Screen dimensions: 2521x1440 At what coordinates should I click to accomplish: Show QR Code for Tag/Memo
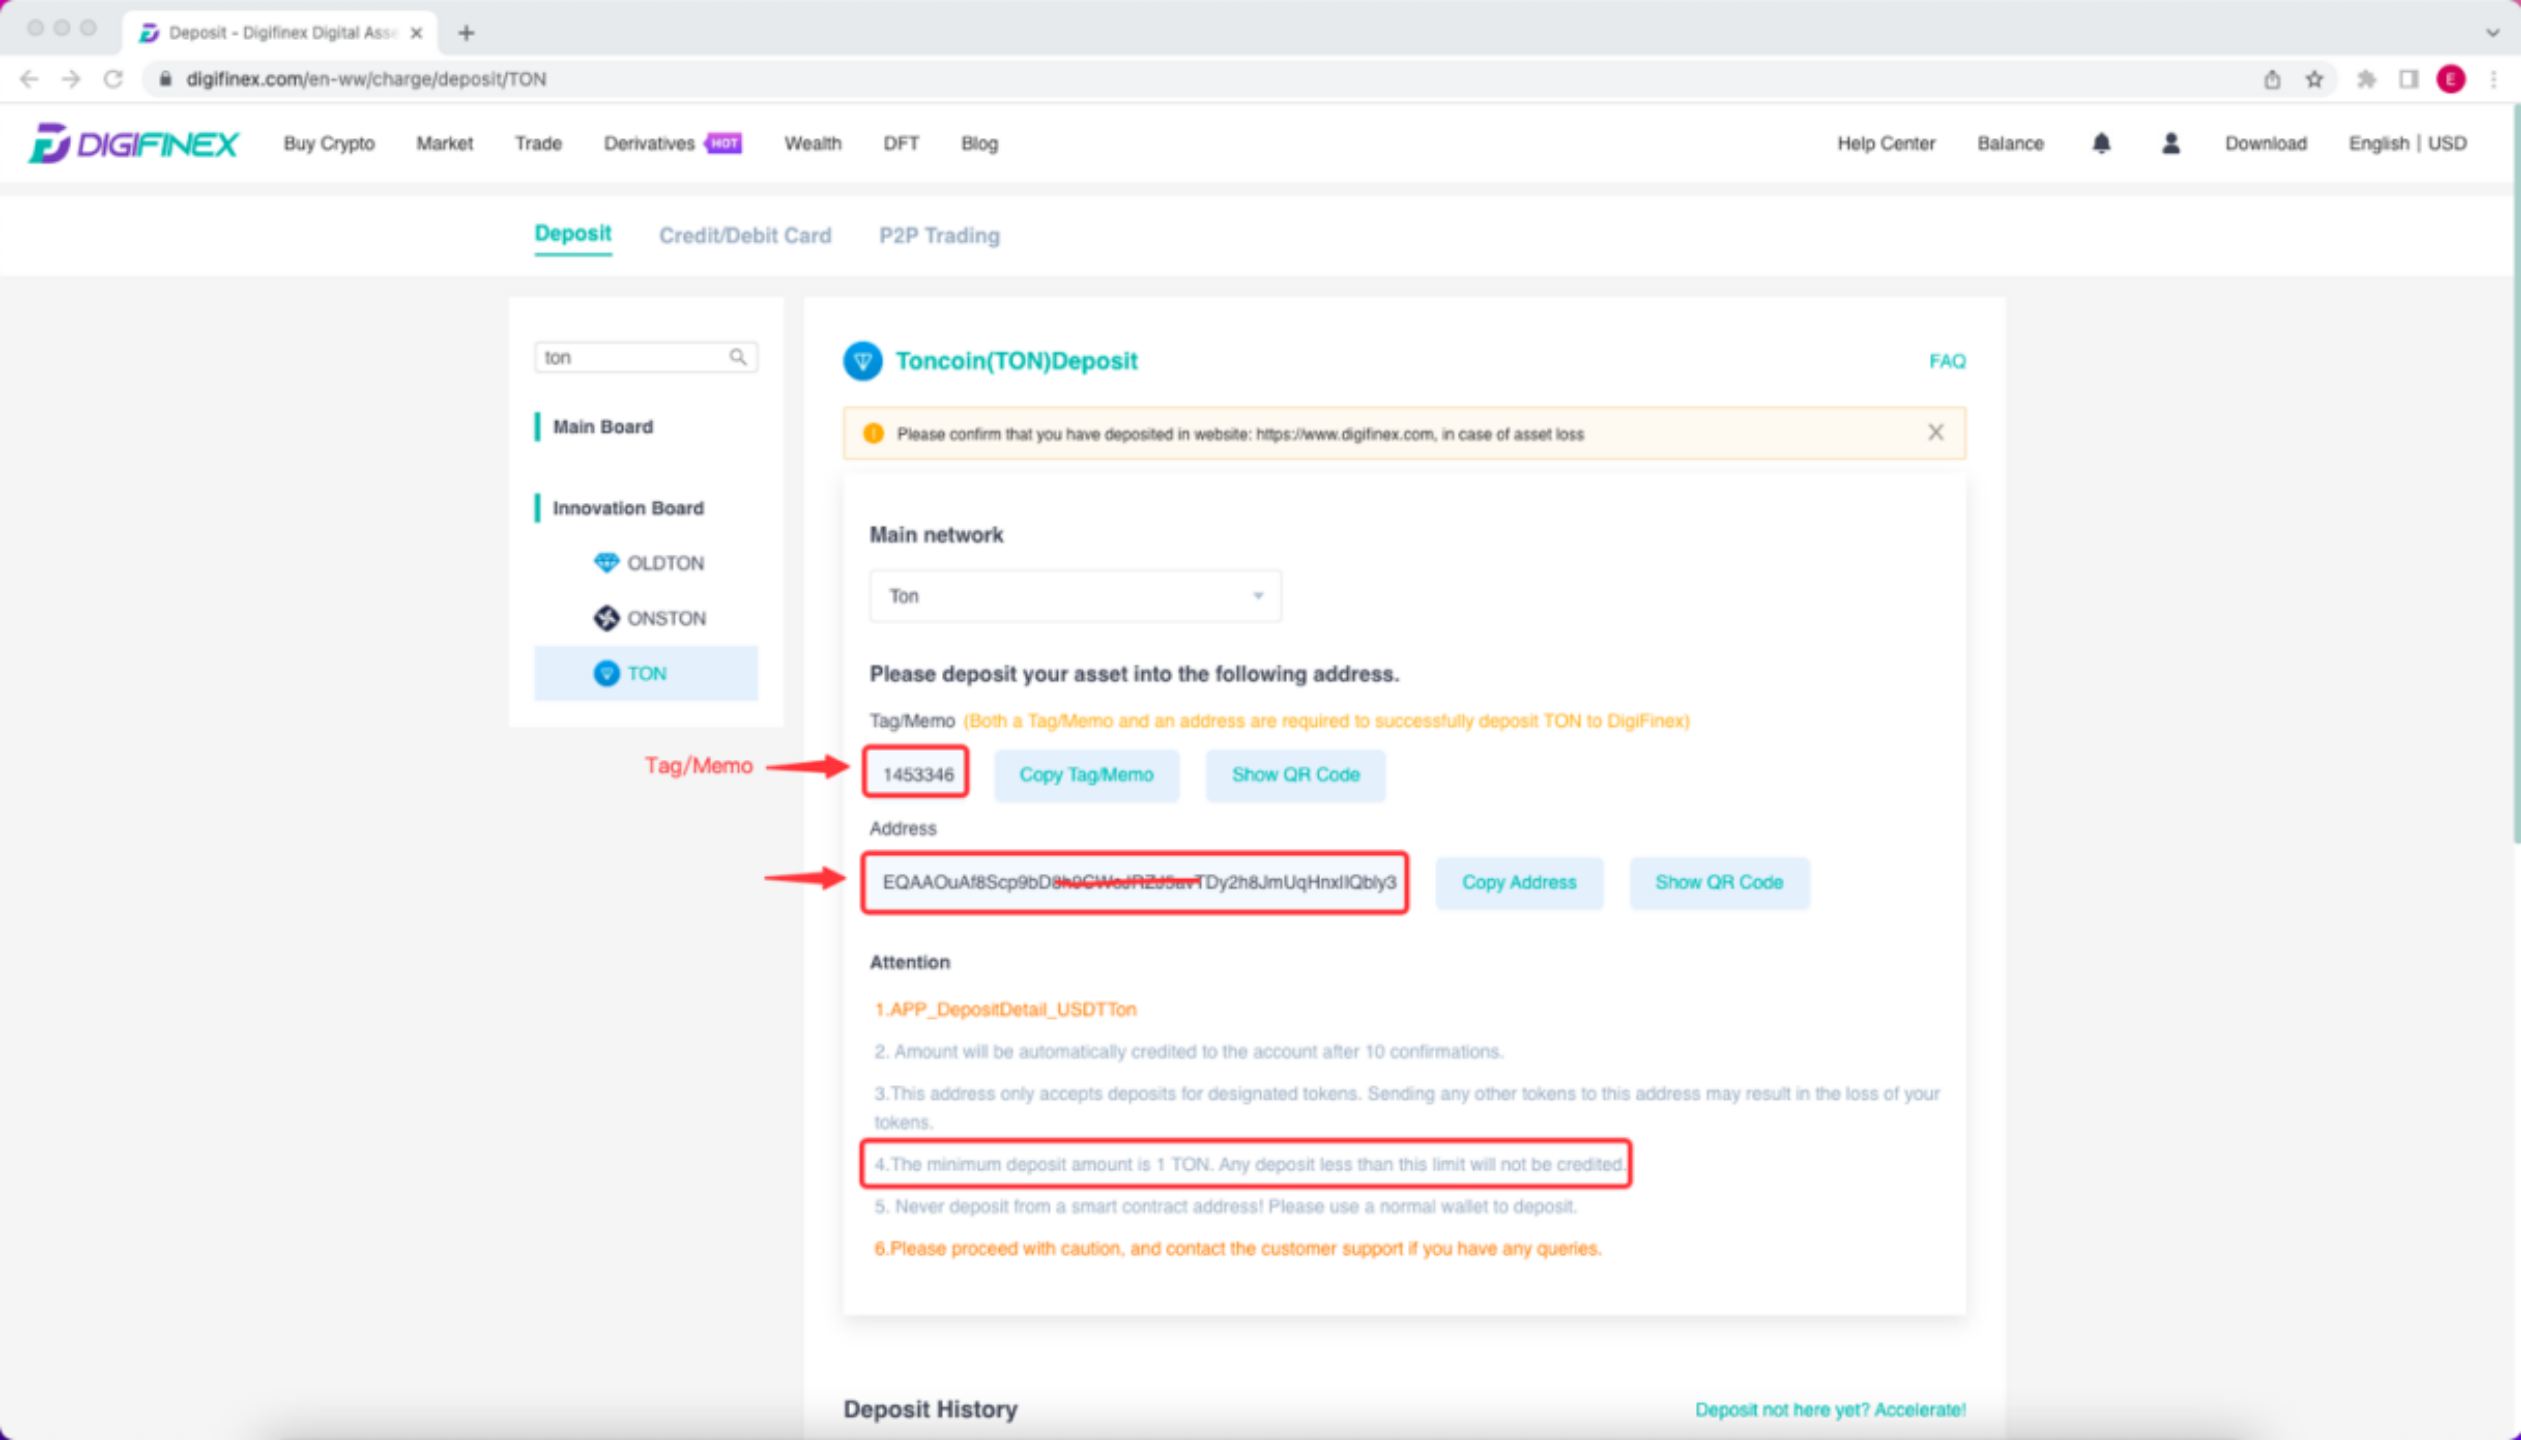1295,775
